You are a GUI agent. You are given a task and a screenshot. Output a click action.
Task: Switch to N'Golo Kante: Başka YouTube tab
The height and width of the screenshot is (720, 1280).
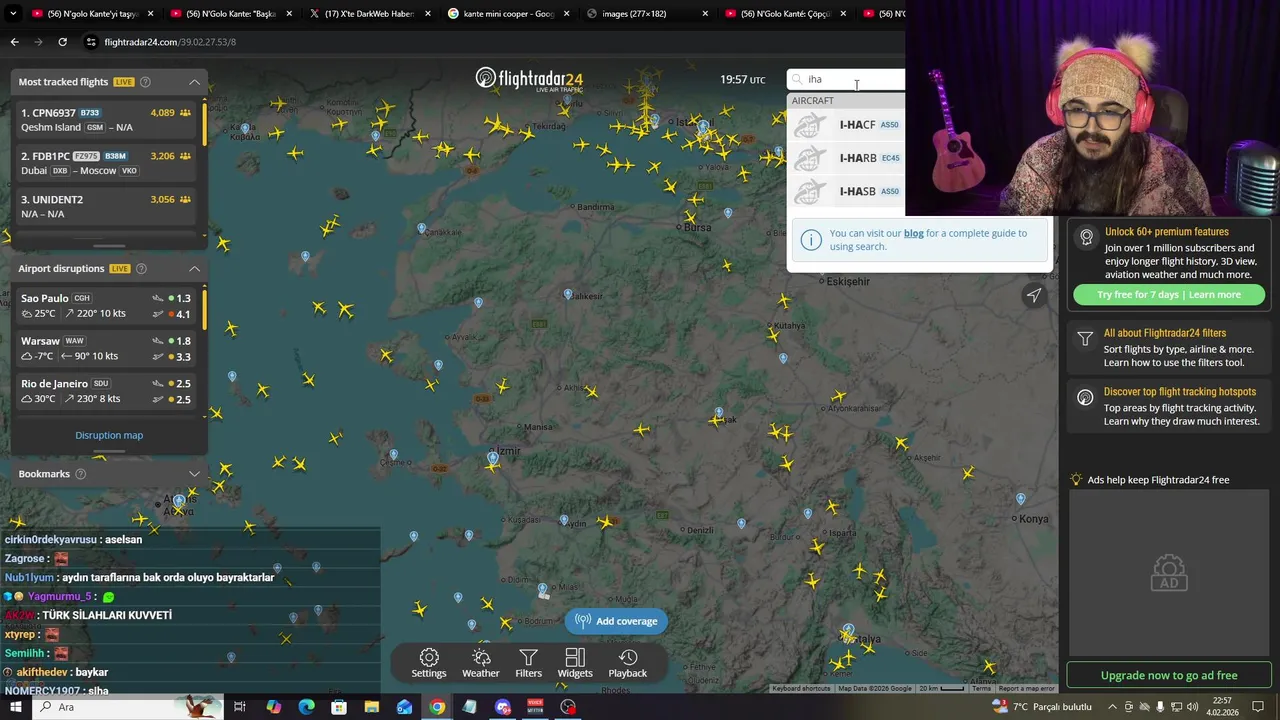click(230, 14)
